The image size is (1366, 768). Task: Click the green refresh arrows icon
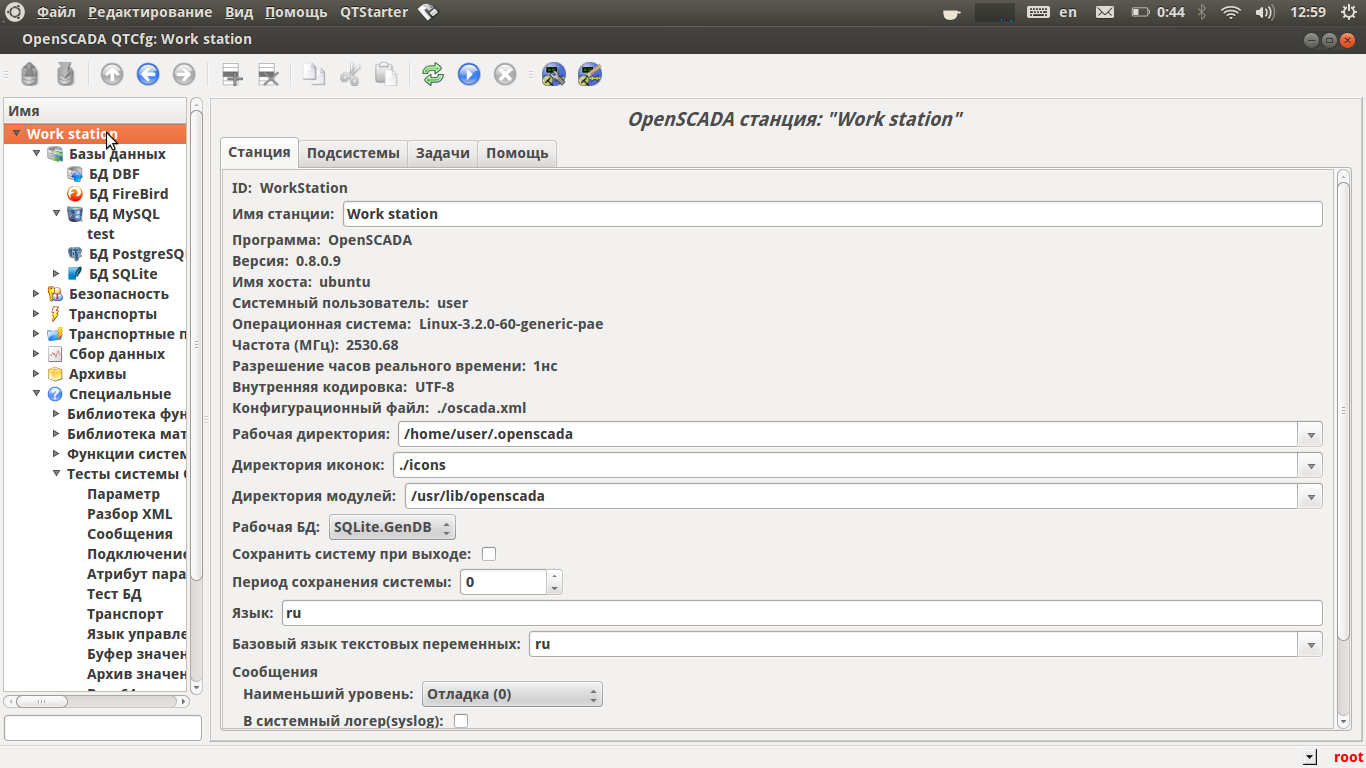[432, 75]
